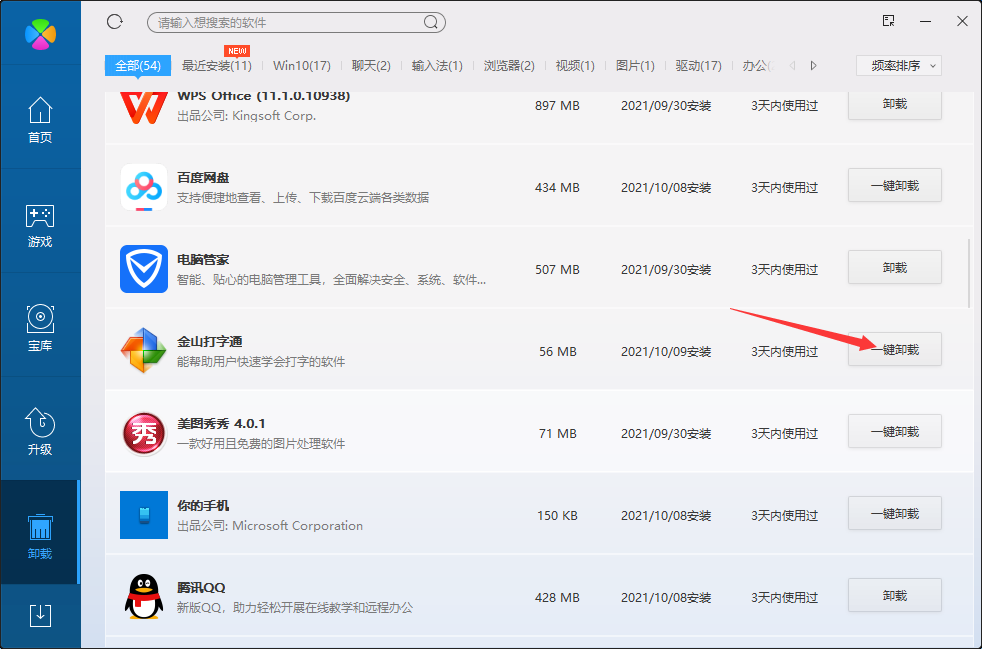Open the download manager icon at the sidebar bottom
This screenshot has width=982, height=649.
coord(41,615)
